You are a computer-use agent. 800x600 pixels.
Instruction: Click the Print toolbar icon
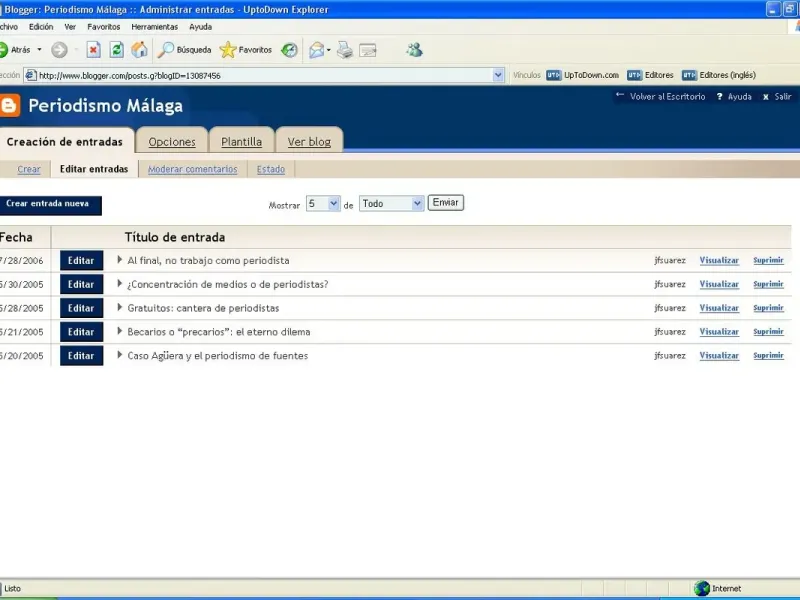tap(345, 50)
